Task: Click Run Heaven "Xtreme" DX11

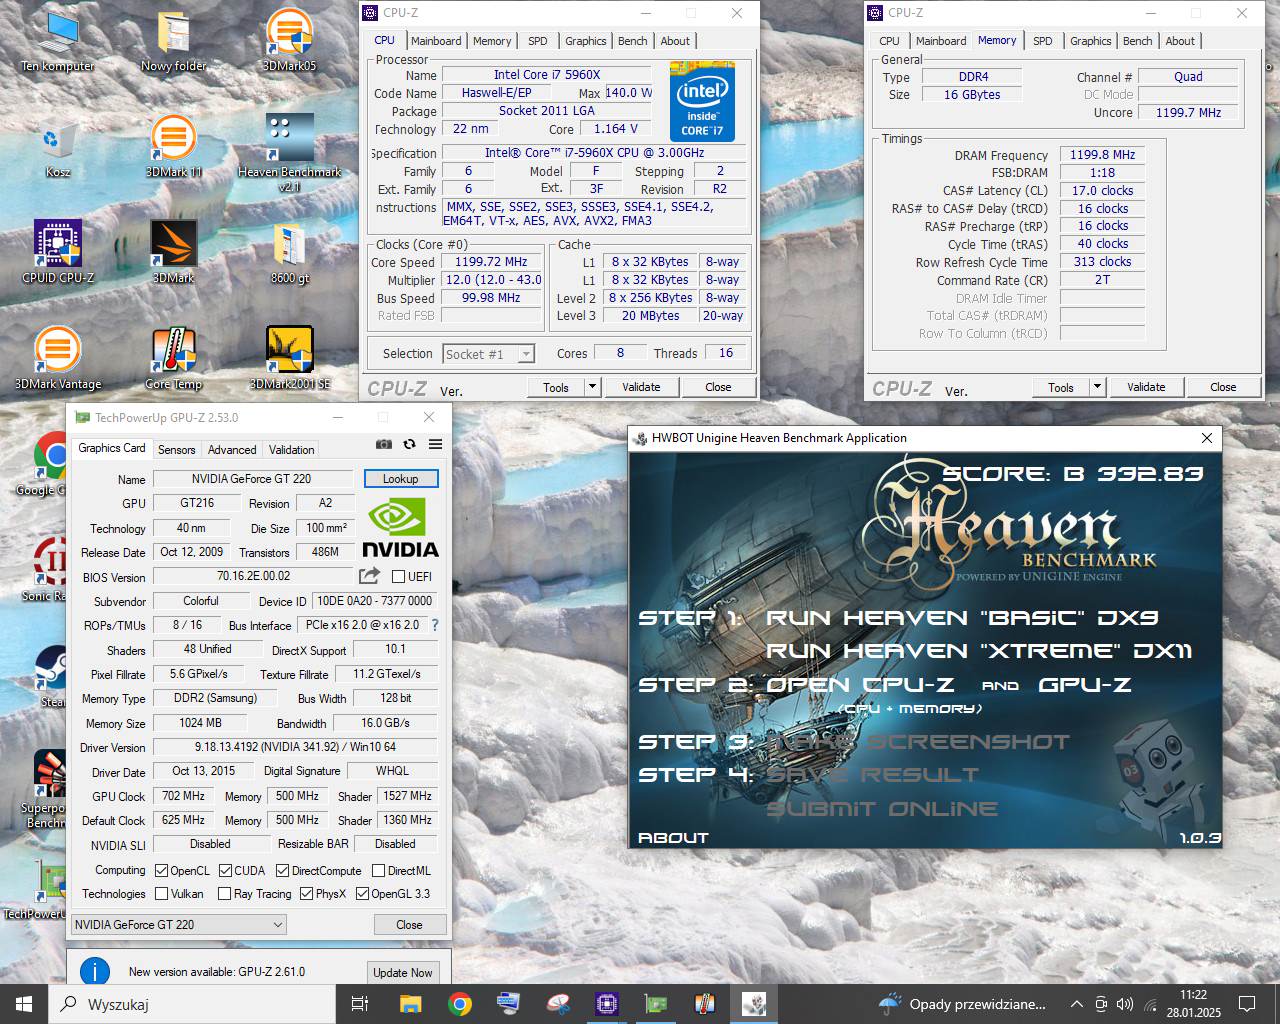Action: [x=979, y=651]
